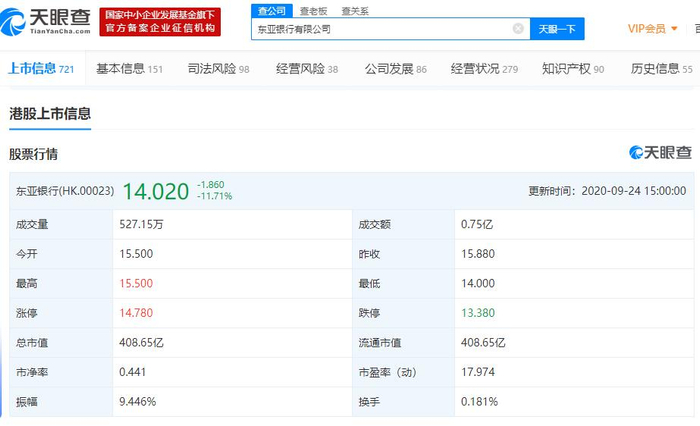Image resolution: width=700 pixels, height=426 pixels.
Task: Click the company name search input field
Action: [x=380, y=29]
